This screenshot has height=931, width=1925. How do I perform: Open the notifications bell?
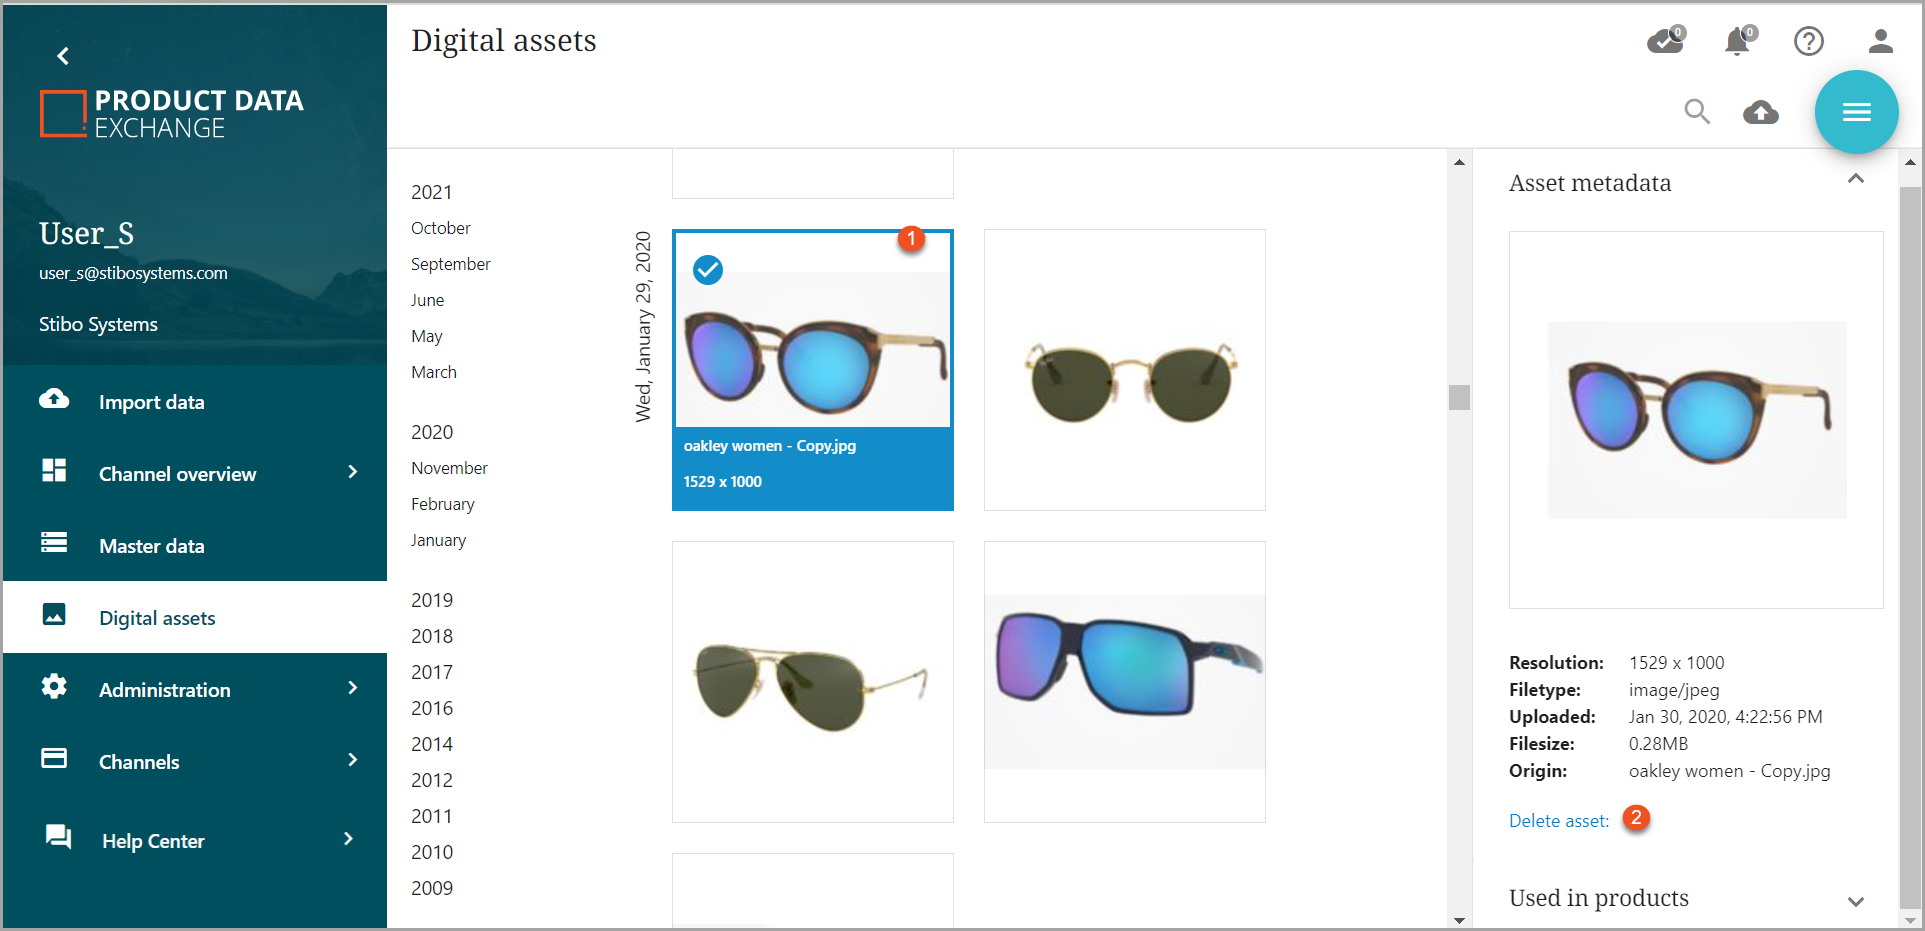[x=1739, y=40]
